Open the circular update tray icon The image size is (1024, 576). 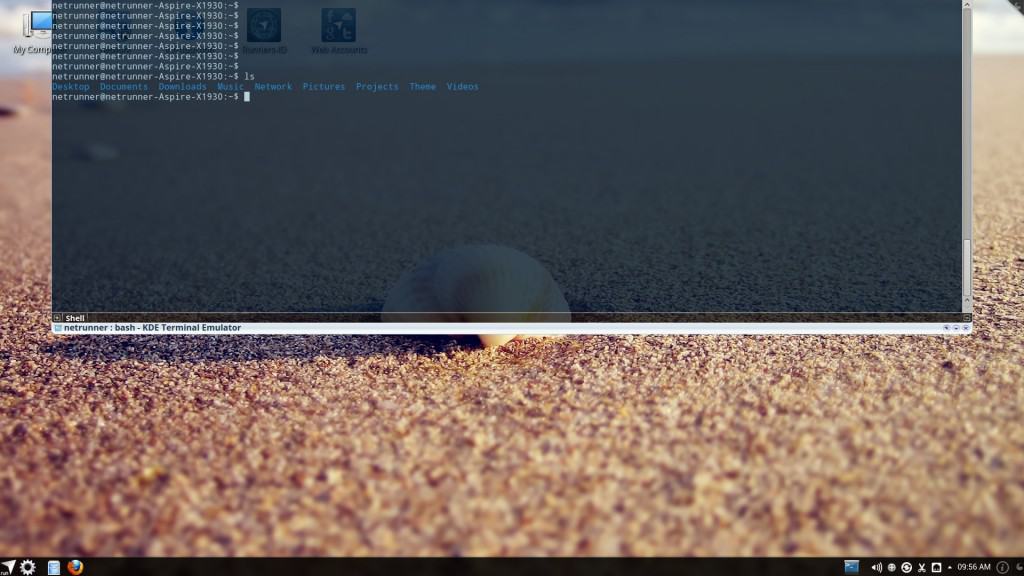[x=906, y=568]
